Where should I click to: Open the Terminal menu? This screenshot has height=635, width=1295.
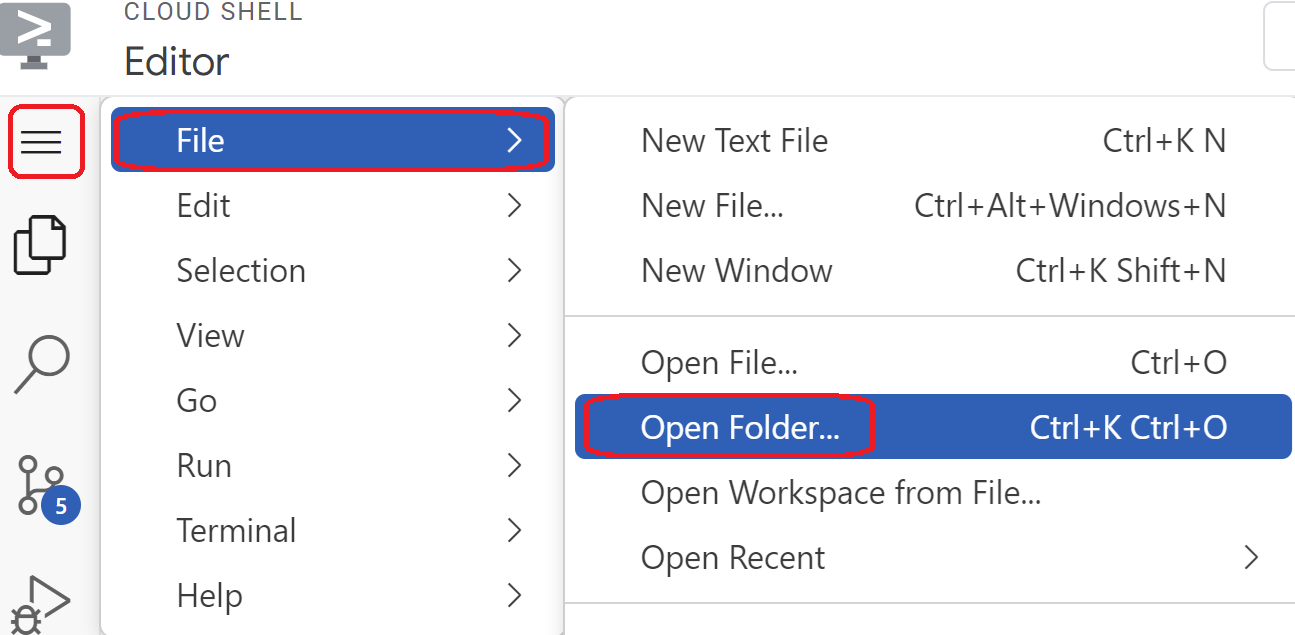click(236, 531)
